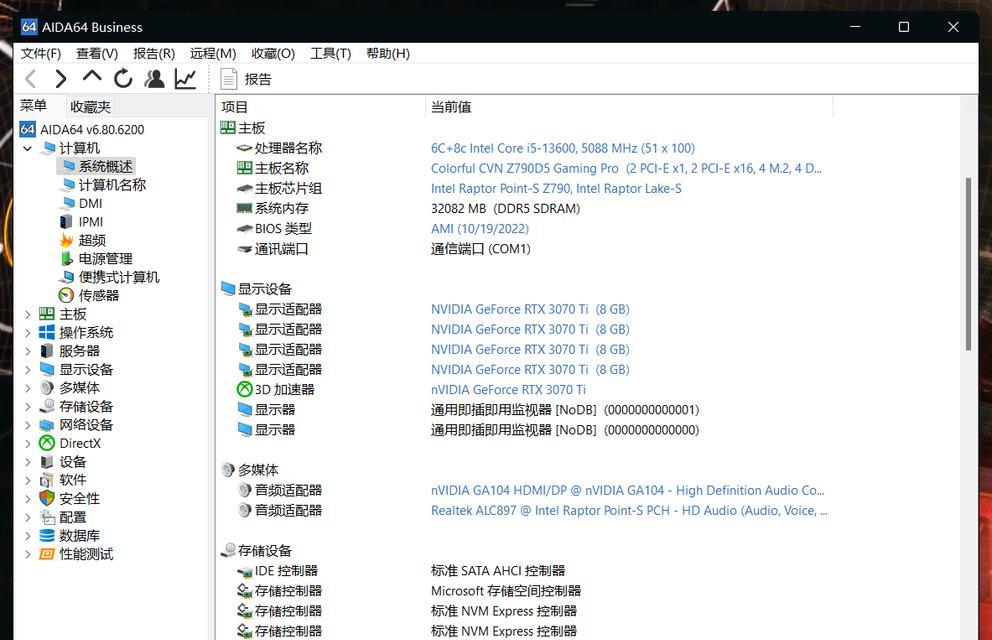Click the 性能测试 benchmark icon

point(47,554)
